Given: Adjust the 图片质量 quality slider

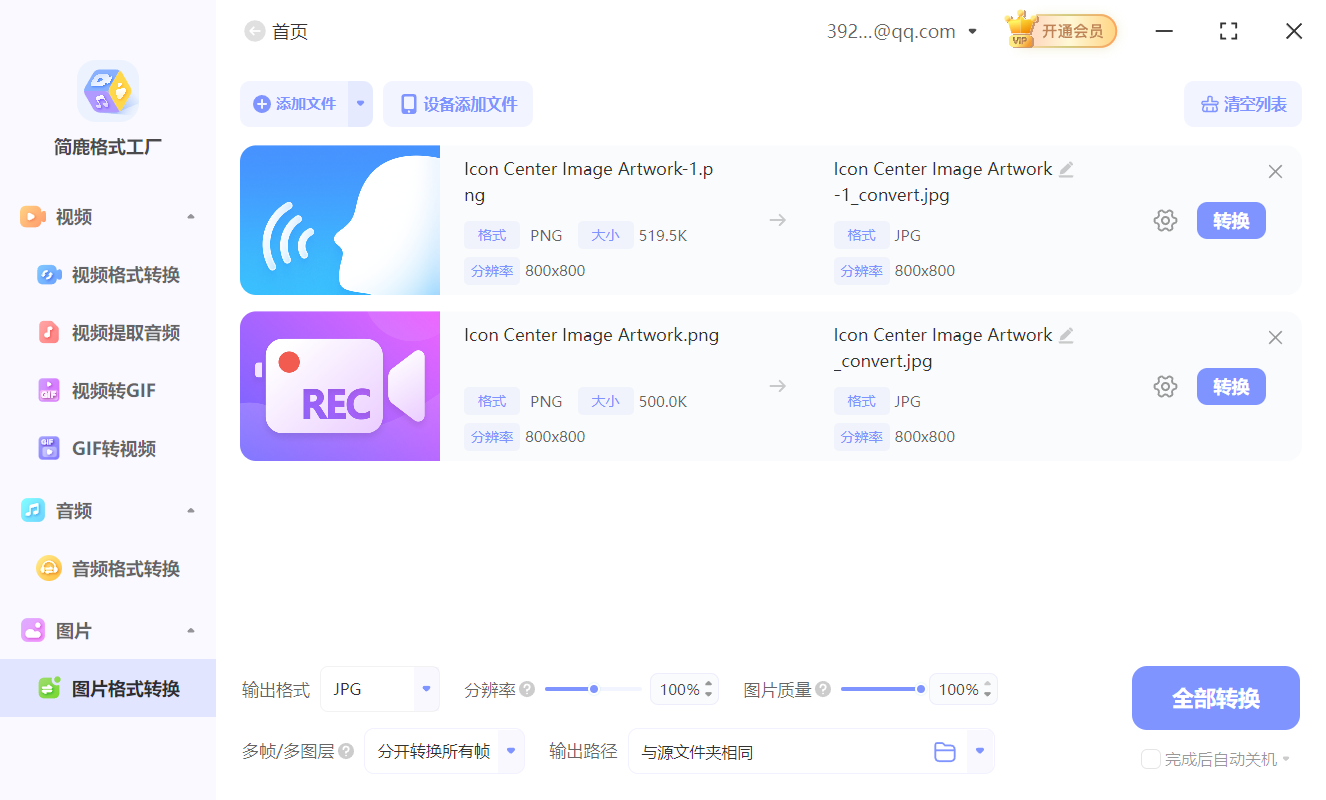Looking at the screenshot, I should (x=920, y=688).
